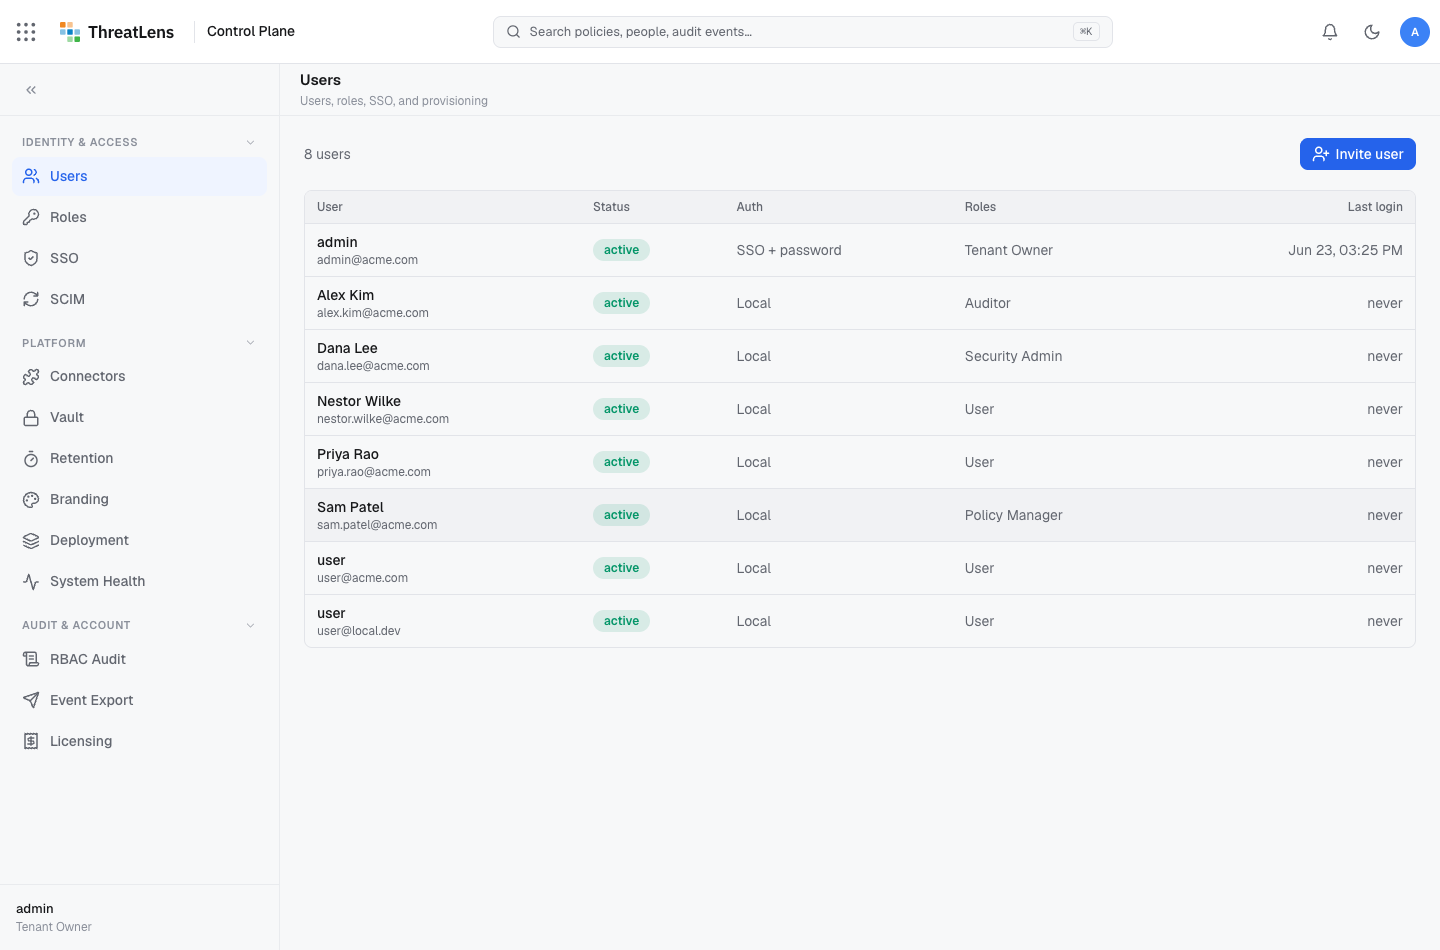Screen dimensions: 1440x950
Task: Click the Licensing receipt icon
Action: pyautogui.click(x=31, y=741)
